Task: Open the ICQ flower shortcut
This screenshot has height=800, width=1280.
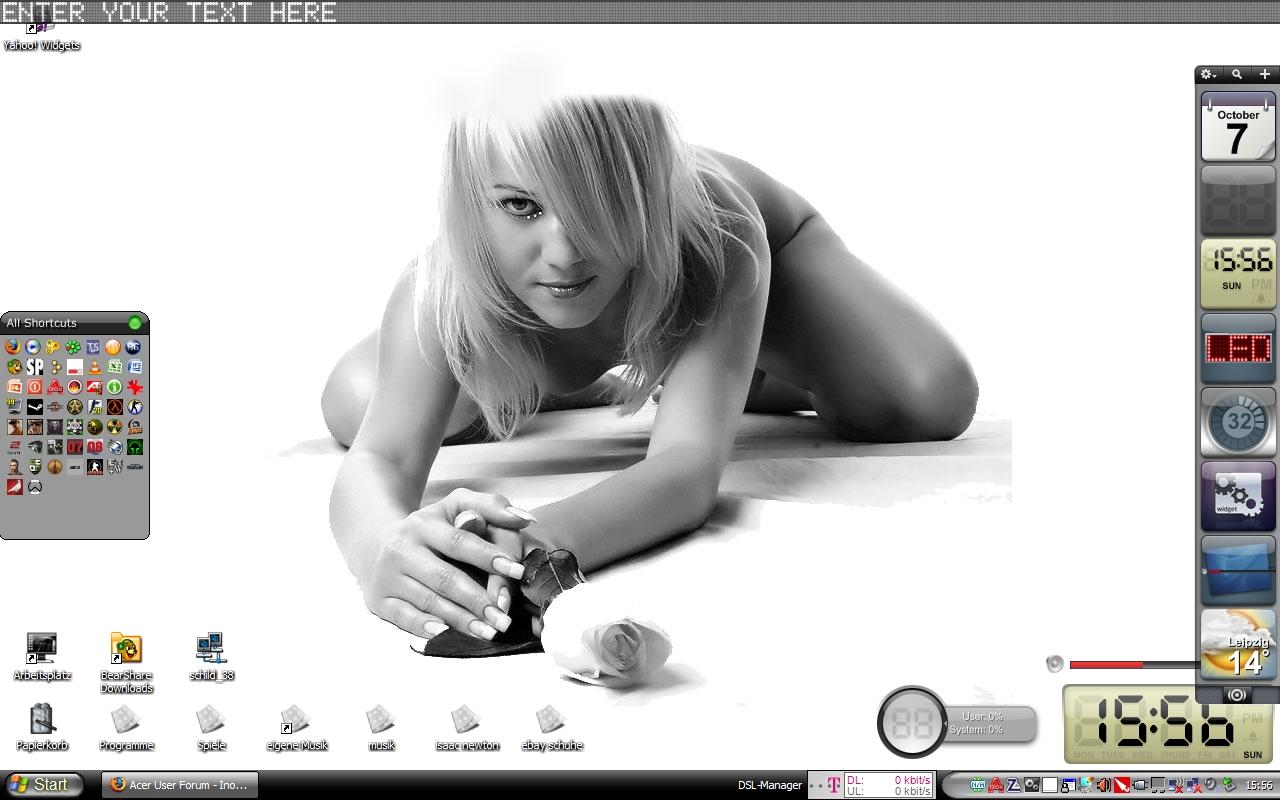Action: pyautogui.click(x=73, y=347)
